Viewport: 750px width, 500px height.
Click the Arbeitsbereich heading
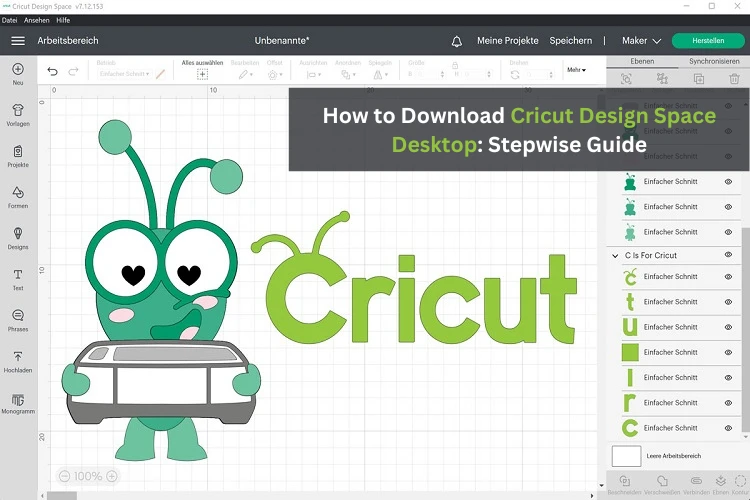tap(68, 41)
